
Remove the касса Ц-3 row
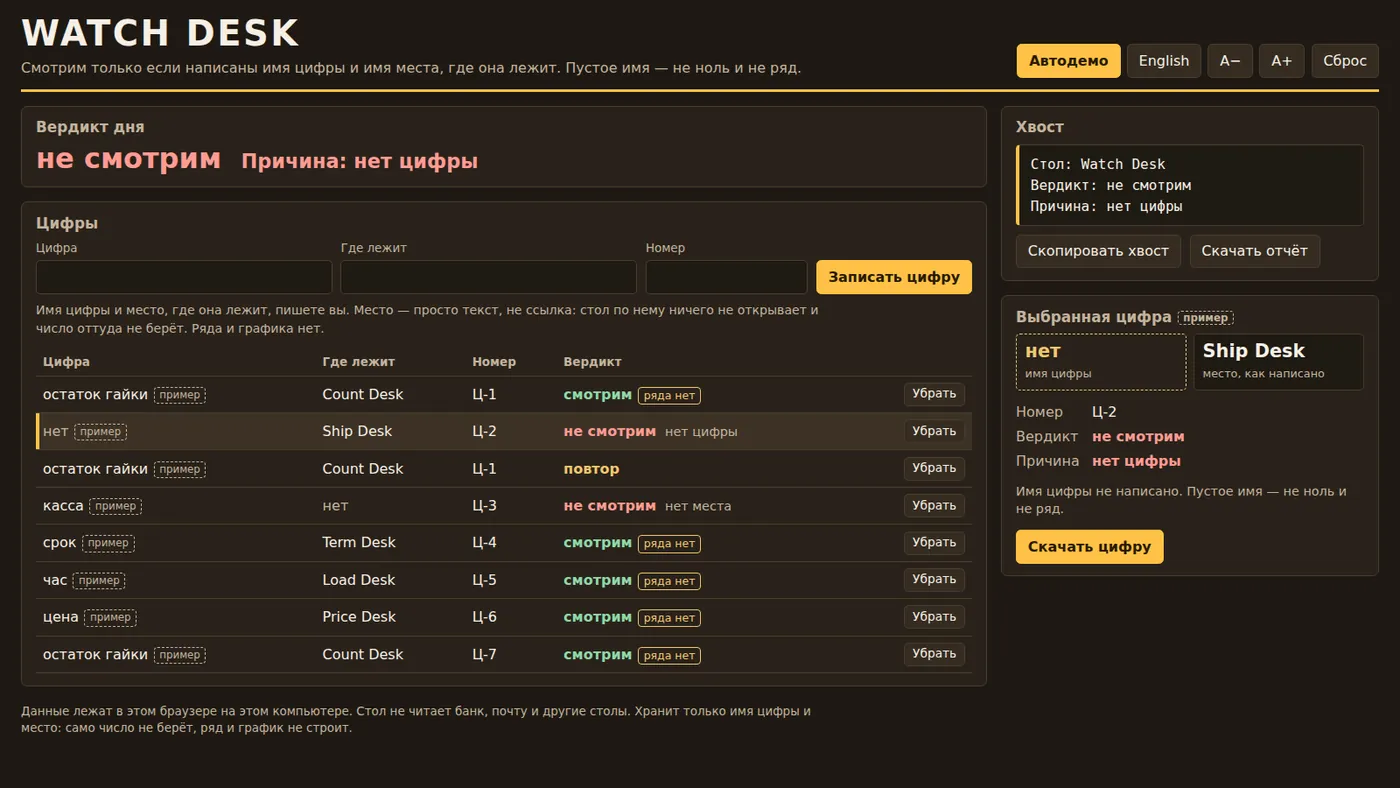(934, 506)
